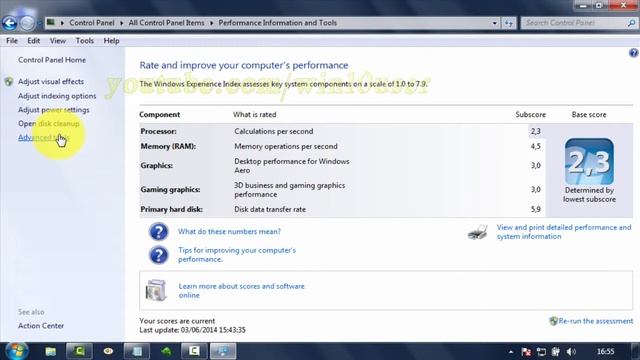Viewport: 640px width, 360px height.
Task: Click the active Control Panel taskbar button
Action: pyautogui.click(x=223, y=351)
